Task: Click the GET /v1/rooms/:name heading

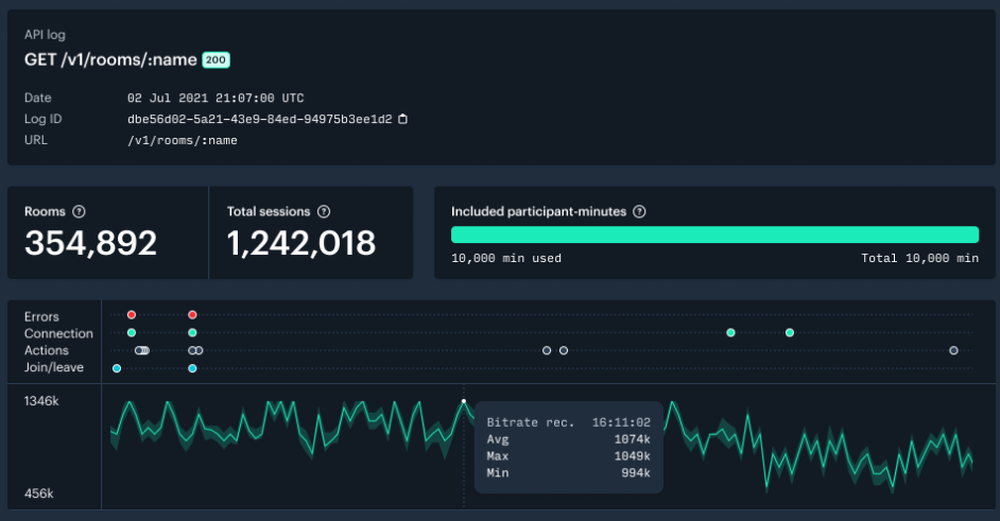Action: tap(111, 60)
